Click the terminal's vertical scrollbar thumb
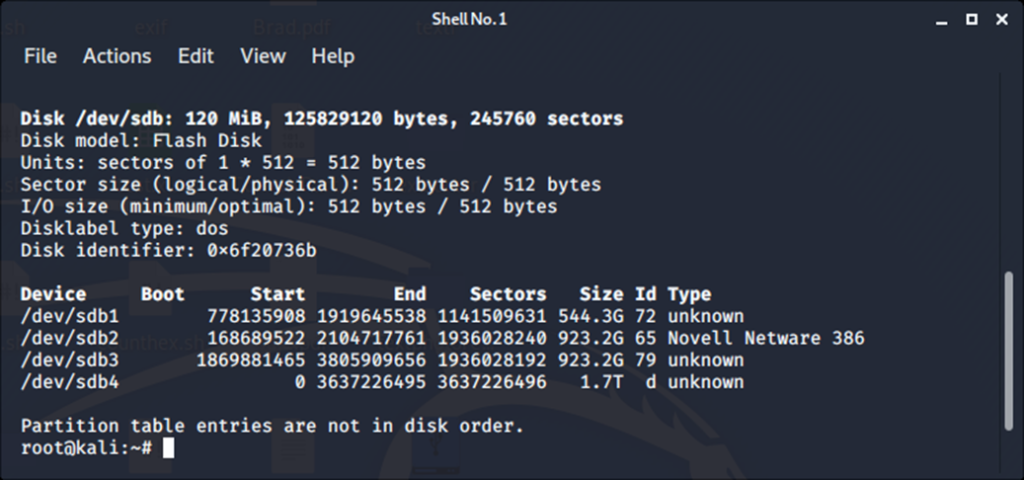Screen dimensions: 1024x480 click(1009, 348)
